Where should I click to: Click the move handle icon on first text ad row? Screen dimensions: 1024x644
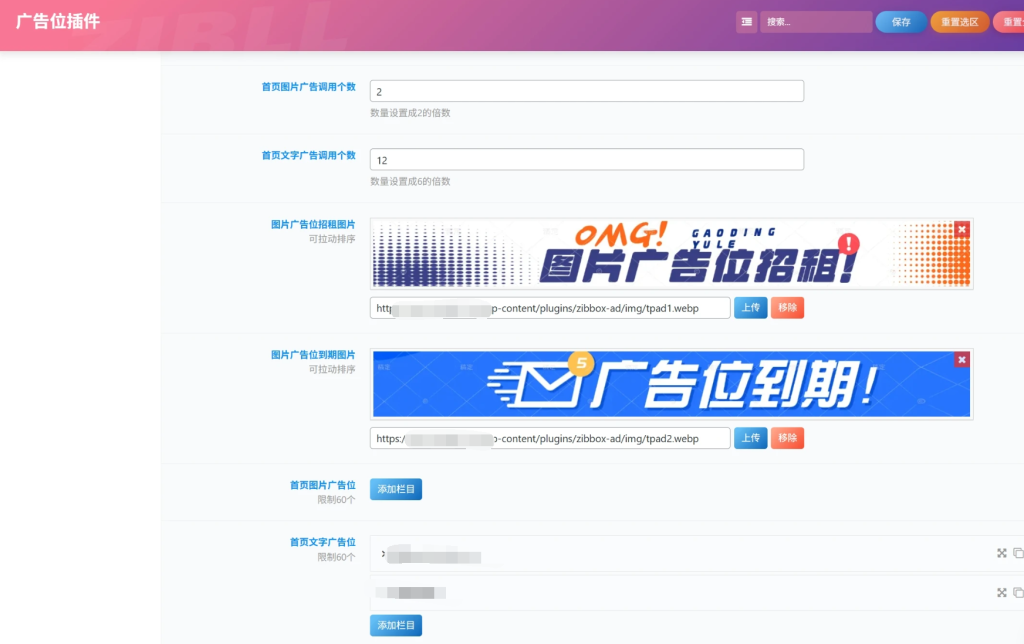click(1001, 553)
